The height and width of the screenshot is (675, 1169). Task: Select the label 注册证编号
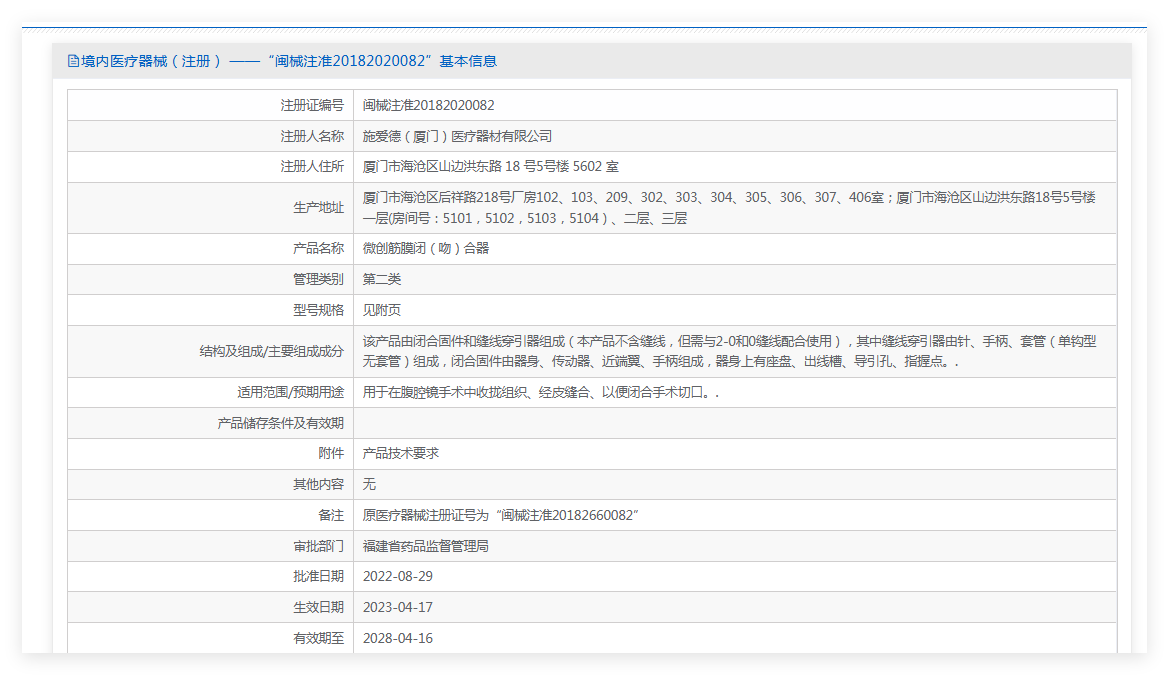[312, 106]
